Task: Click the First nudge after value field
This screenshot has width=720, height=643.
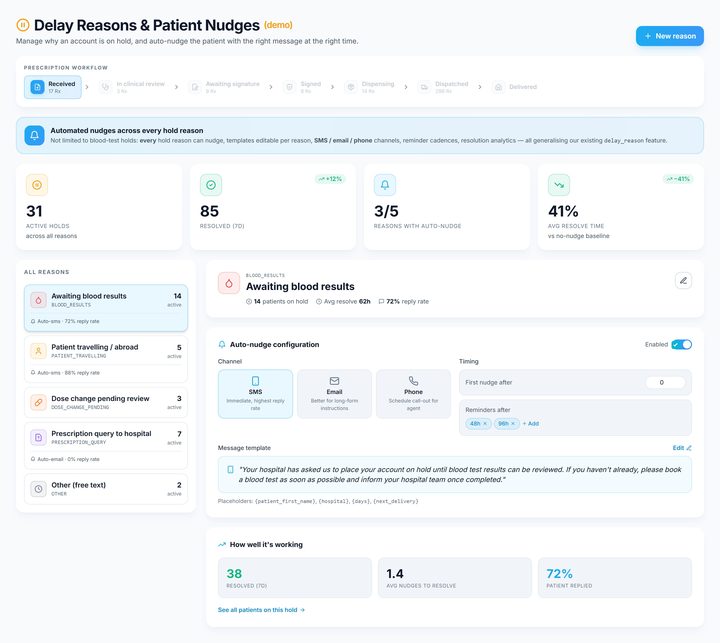Action: pyautogui.click(x=665, y=382)
